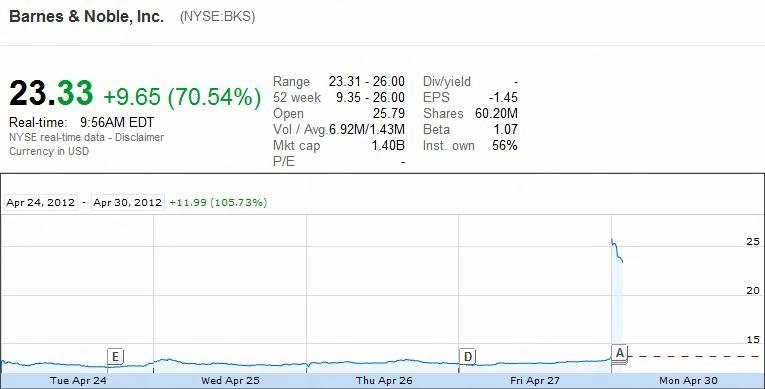Edit the Apr 30, 2012 end date field

(x=127, y=203)
